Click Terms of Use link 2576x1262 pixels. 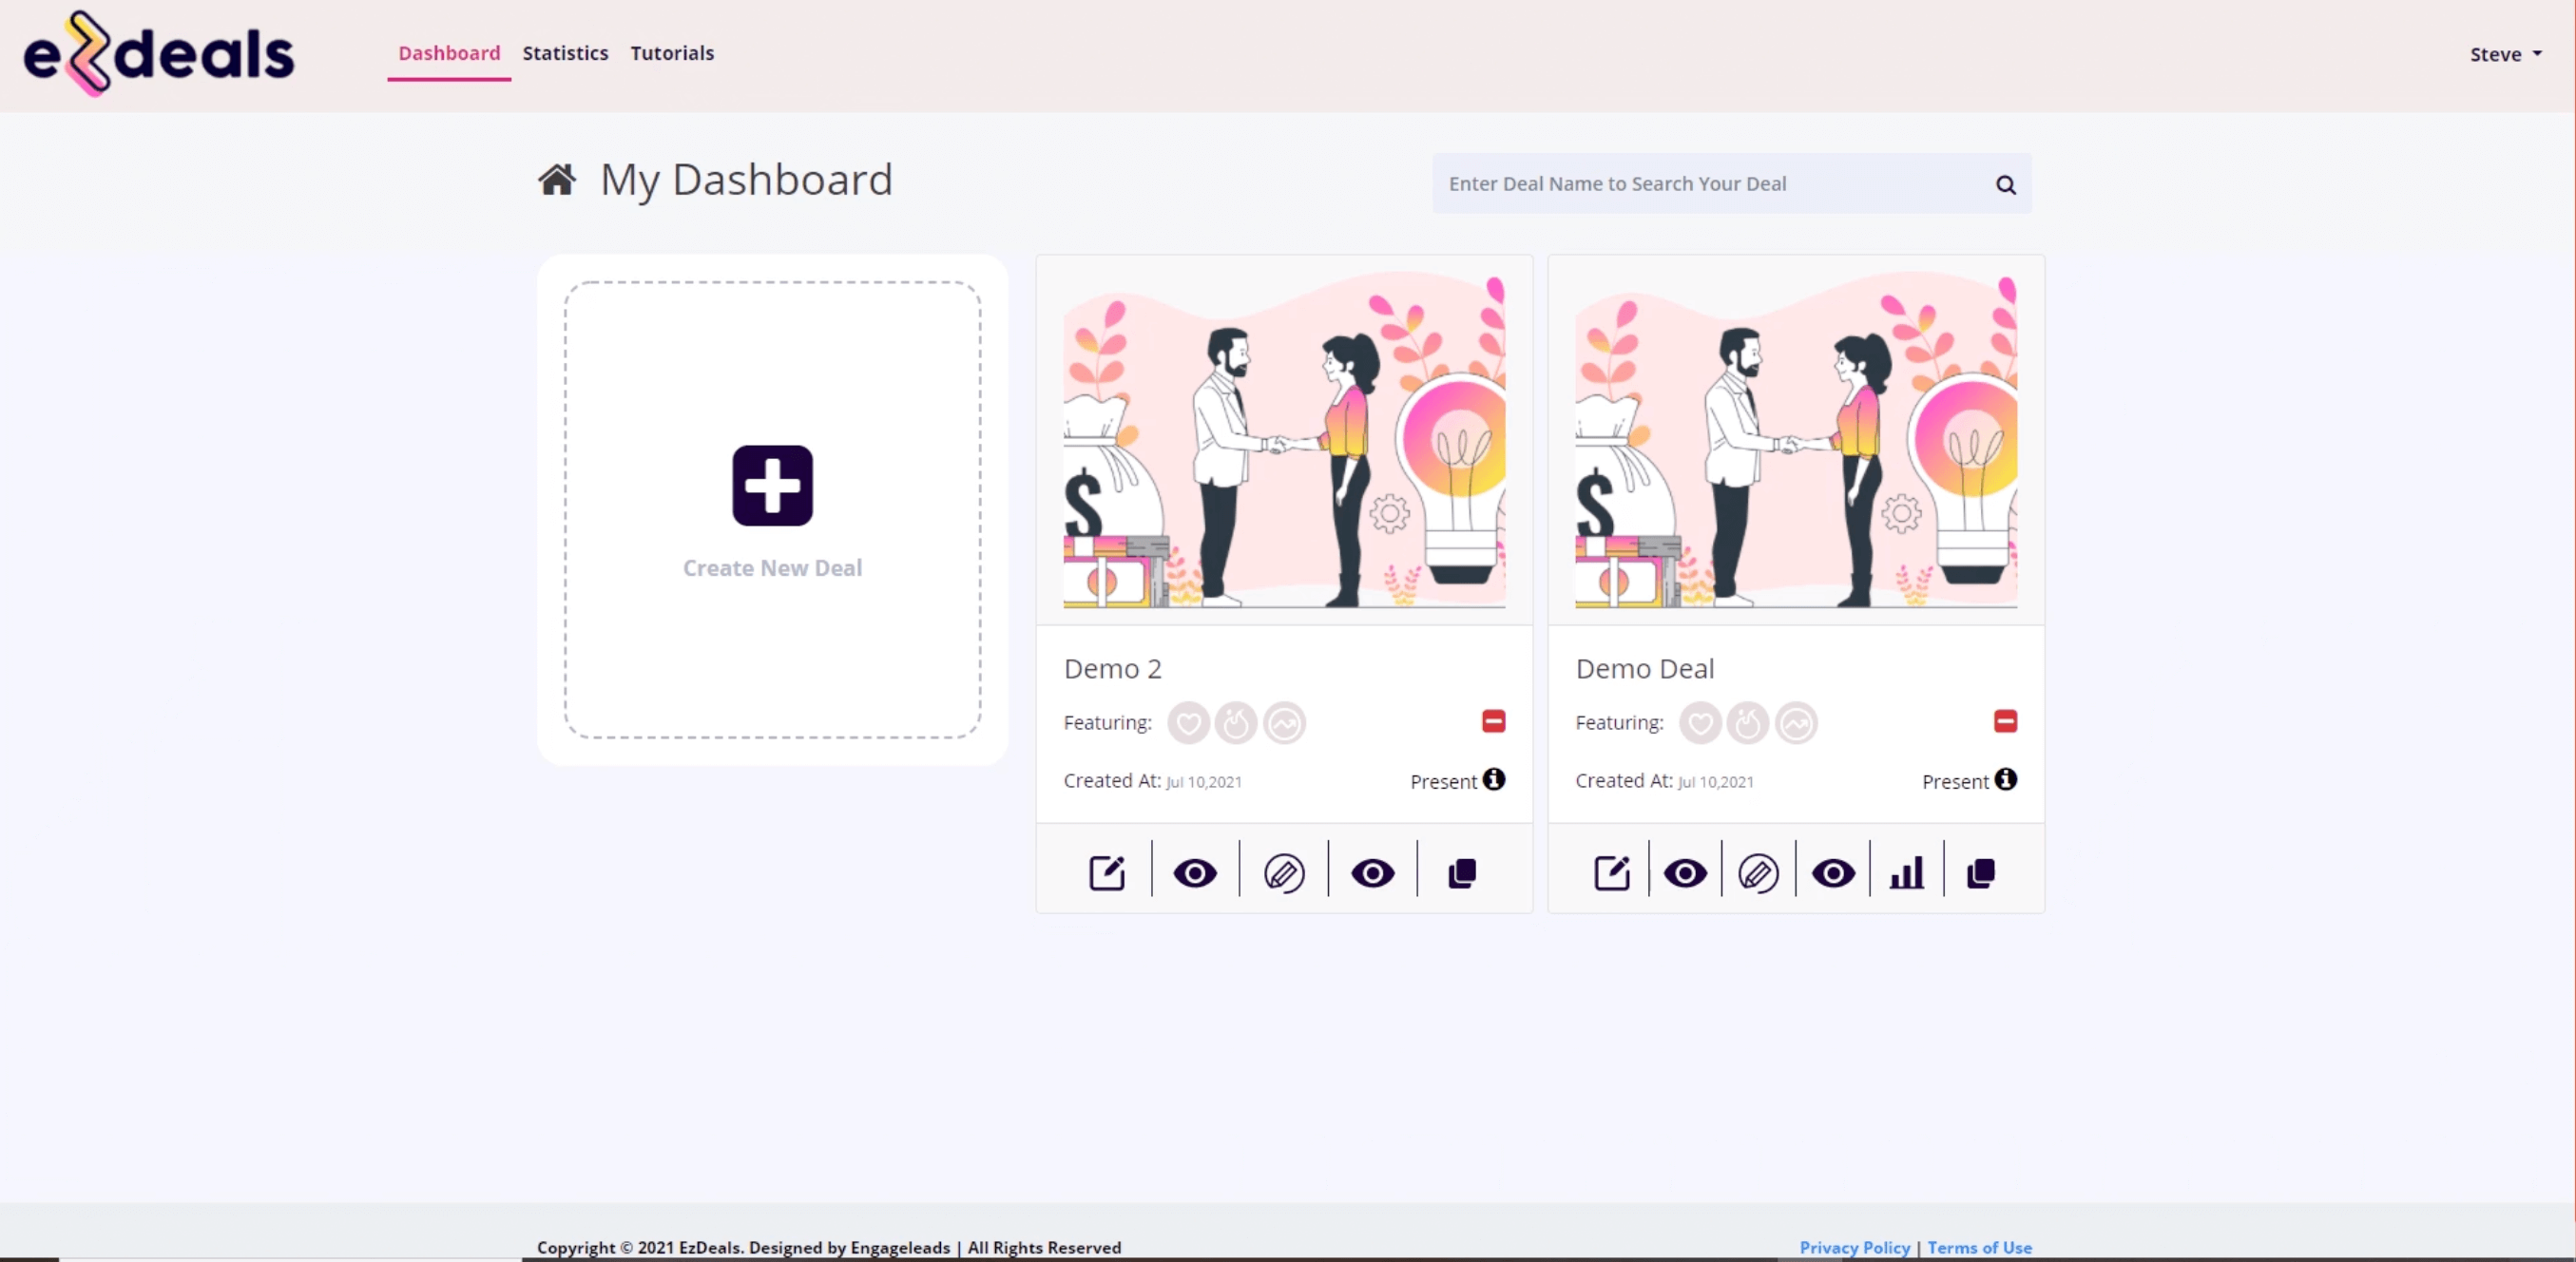[1980, 1247]
